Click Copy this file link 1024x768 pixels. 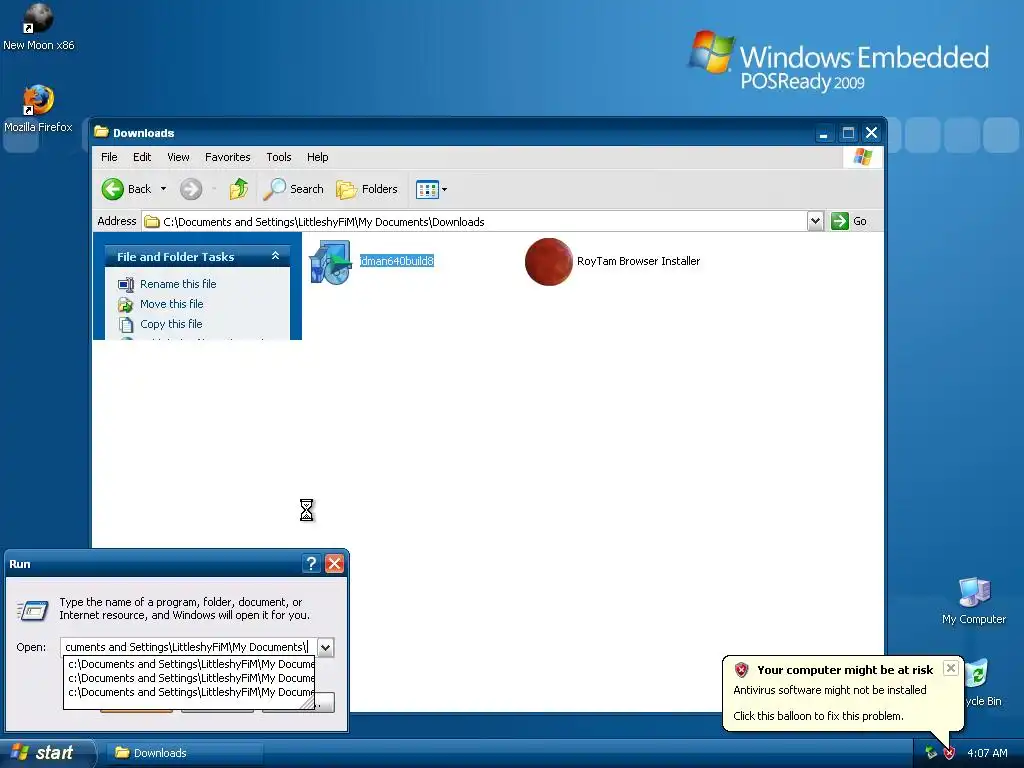pos(171,324)
